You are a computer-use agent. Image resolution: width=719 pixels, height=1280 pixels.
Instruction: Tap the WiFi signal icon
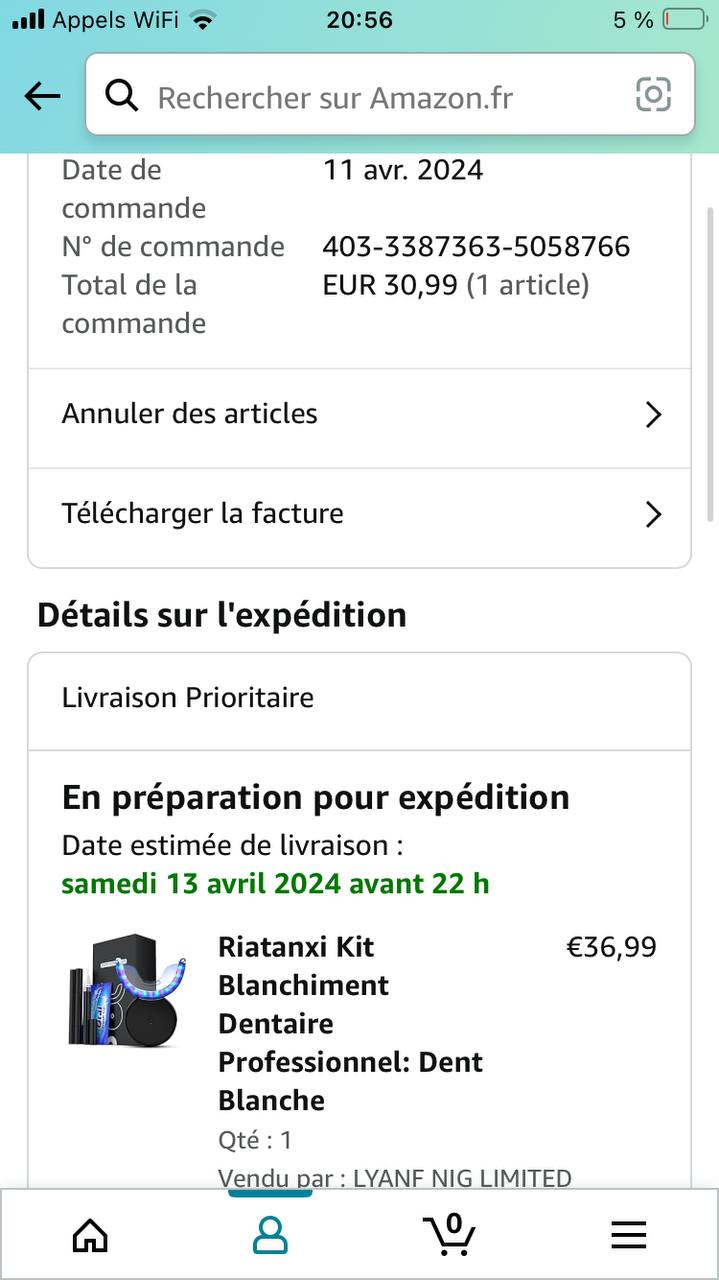(203, 20)
